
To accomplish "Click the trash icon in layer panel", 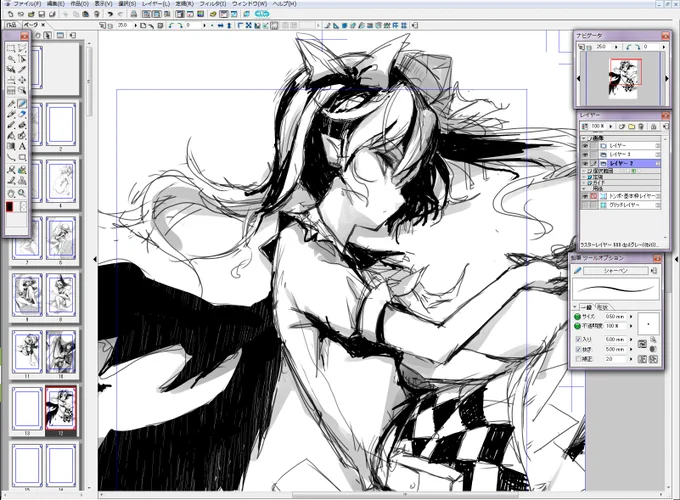I will pyautogui.click(x=641, y=126).
